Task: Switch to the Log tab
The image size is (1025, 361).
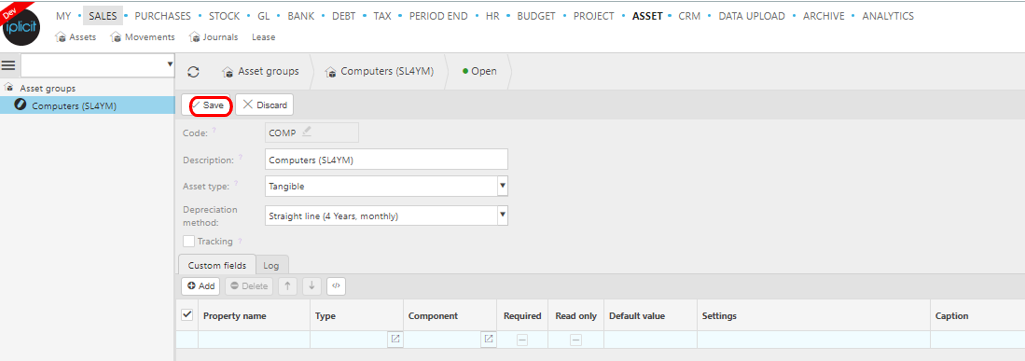Action: [x=271, y=266]
